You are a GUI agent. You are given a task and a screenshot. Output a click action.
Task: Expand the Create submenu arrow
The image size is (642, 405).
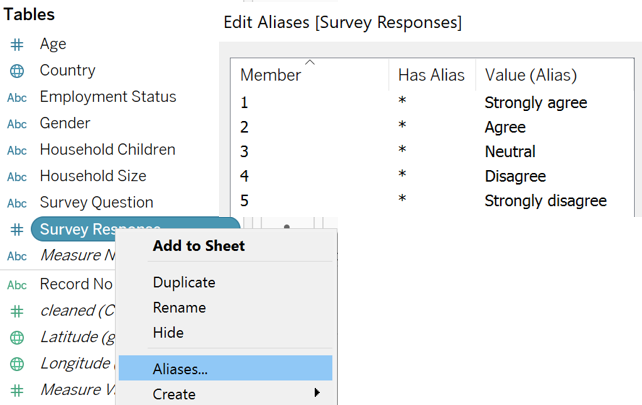point(317,393)
